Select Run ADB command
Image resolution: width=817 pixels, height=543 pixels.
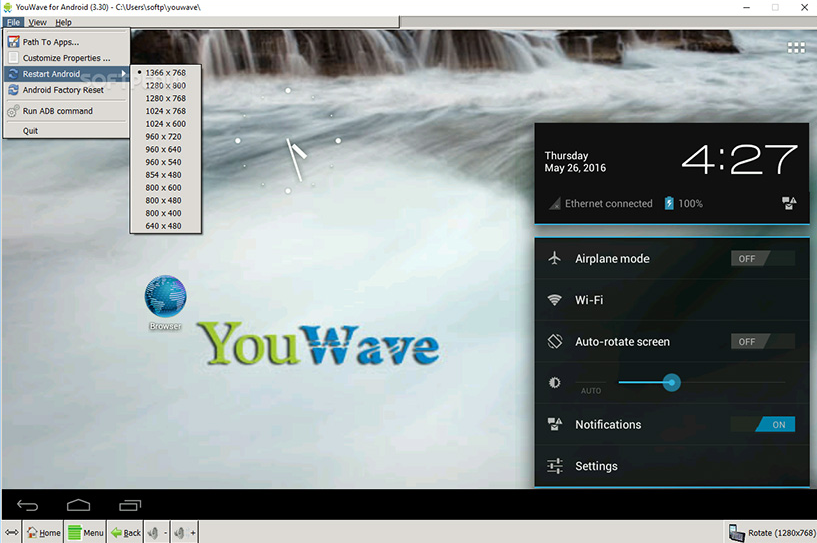pyautogui.click(x=67, y=111)
